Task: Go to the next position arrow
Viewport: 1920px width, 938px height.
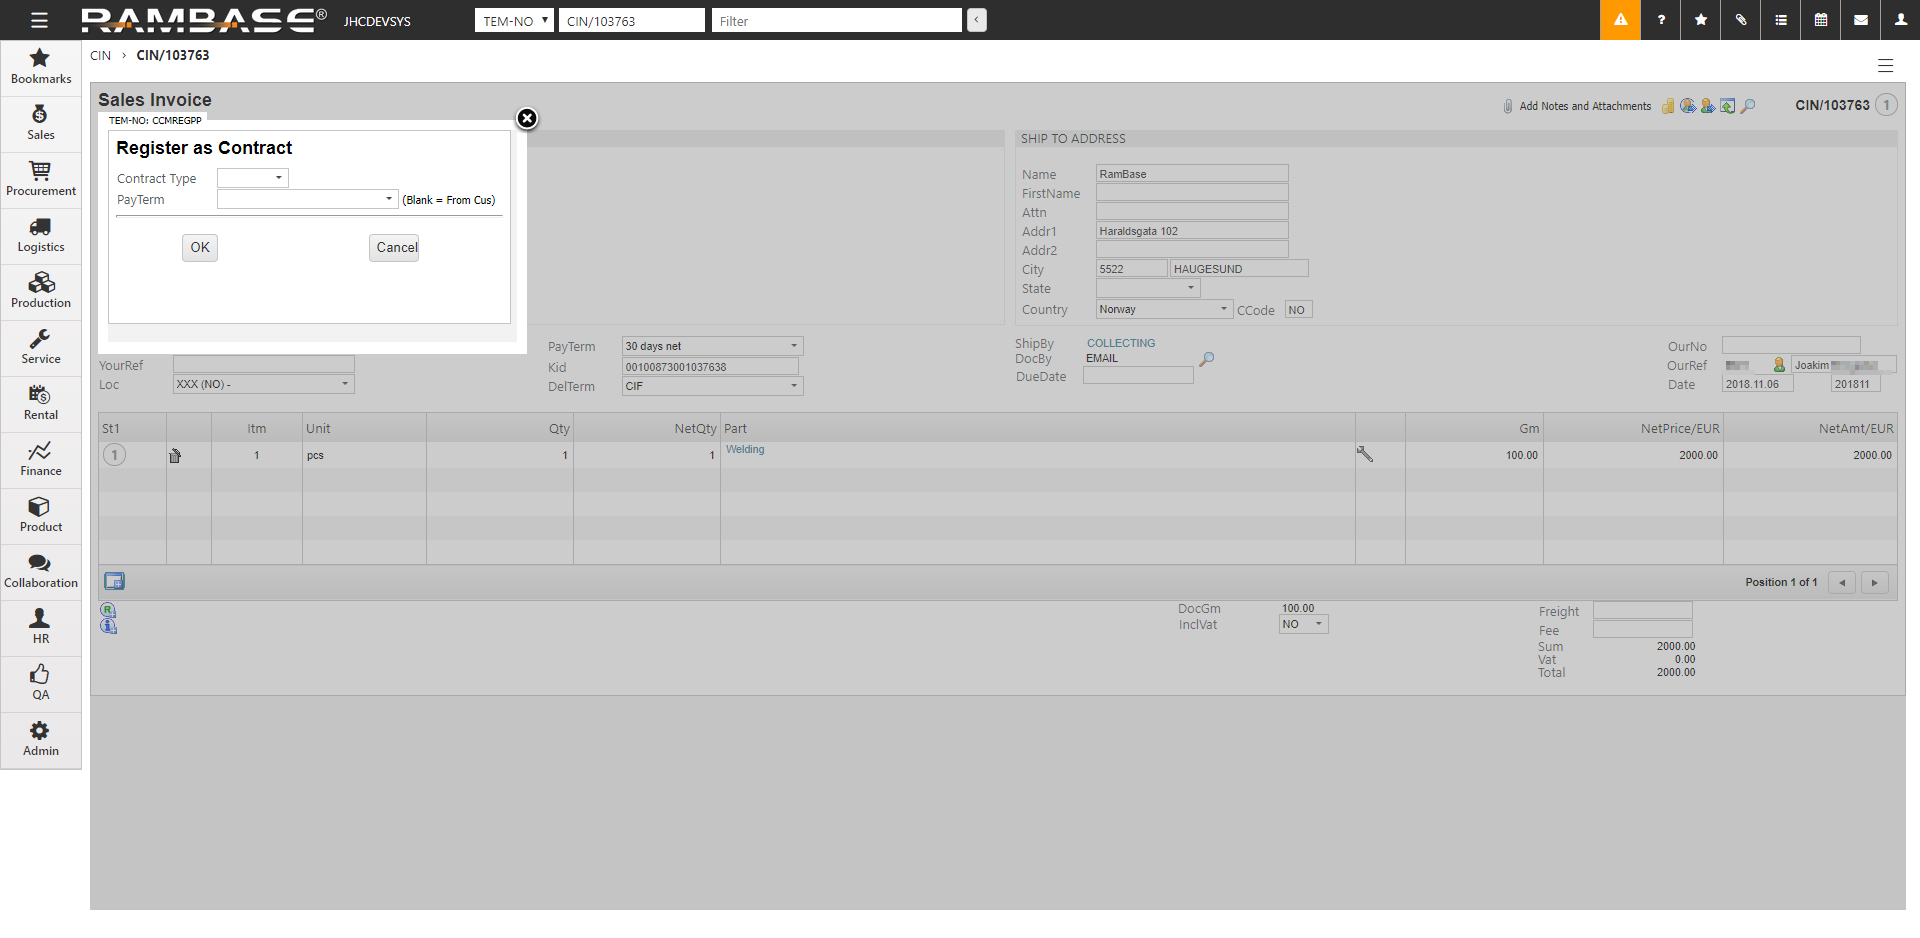Action: [1874, 583]
